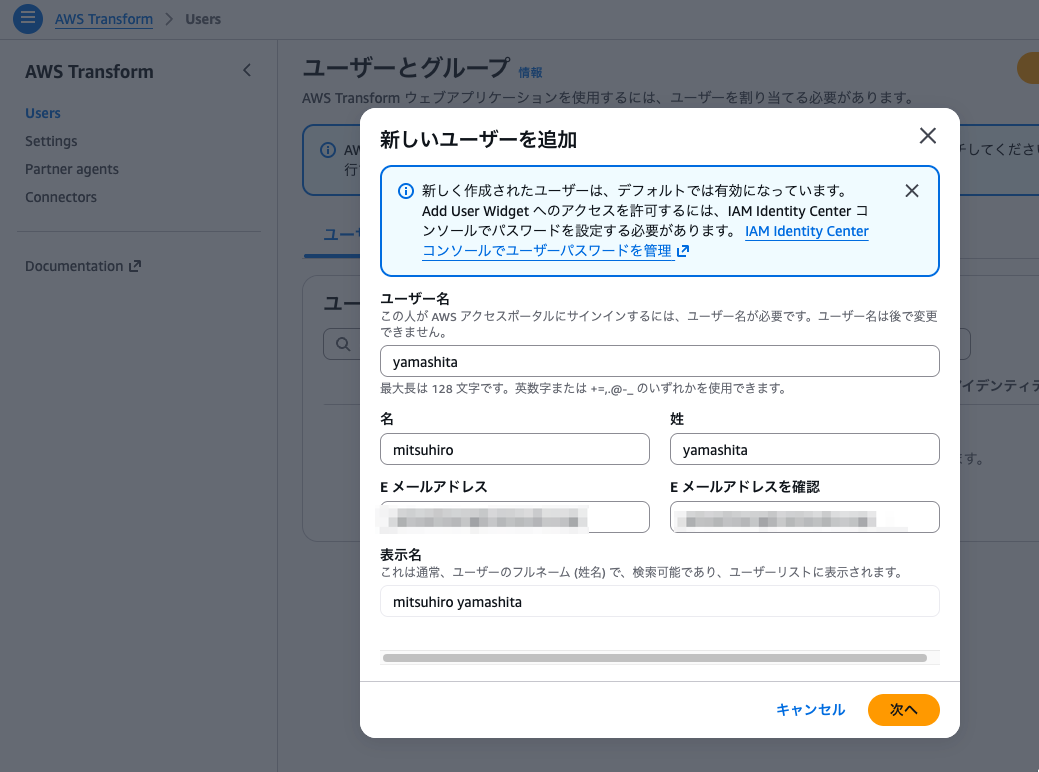
Task: Collapse the AWS Transform side panel
Action: [247, 71]
